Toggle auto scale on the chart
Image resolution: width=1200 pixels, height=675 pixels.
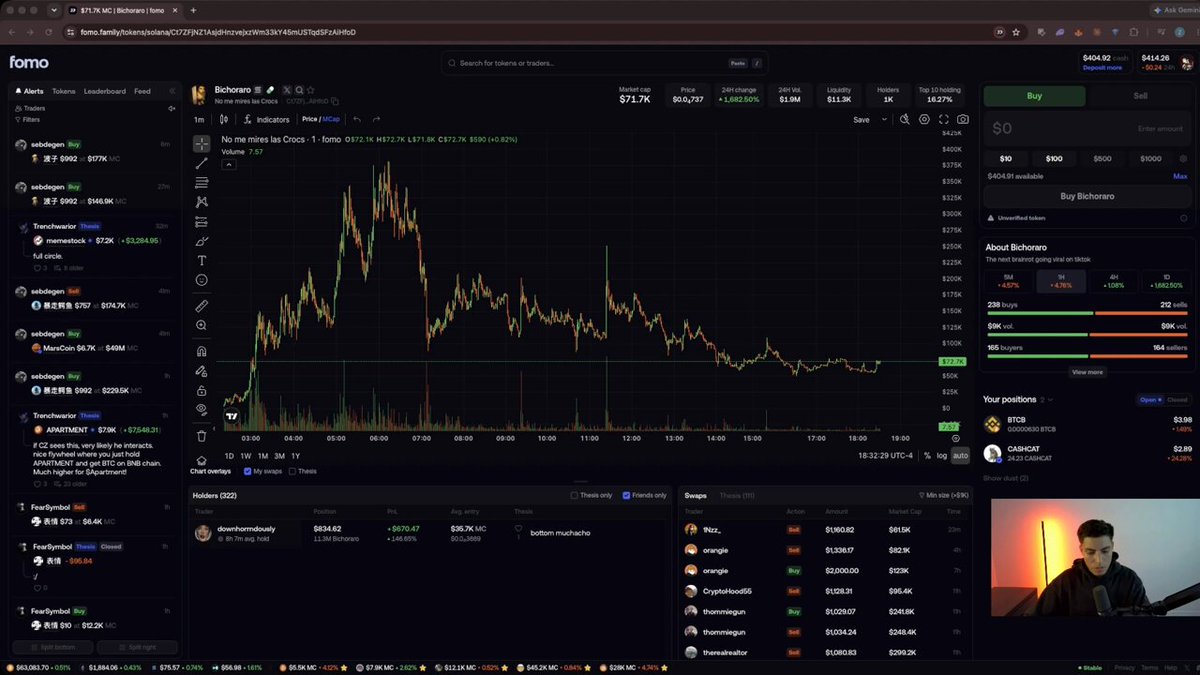coord(960,455)
